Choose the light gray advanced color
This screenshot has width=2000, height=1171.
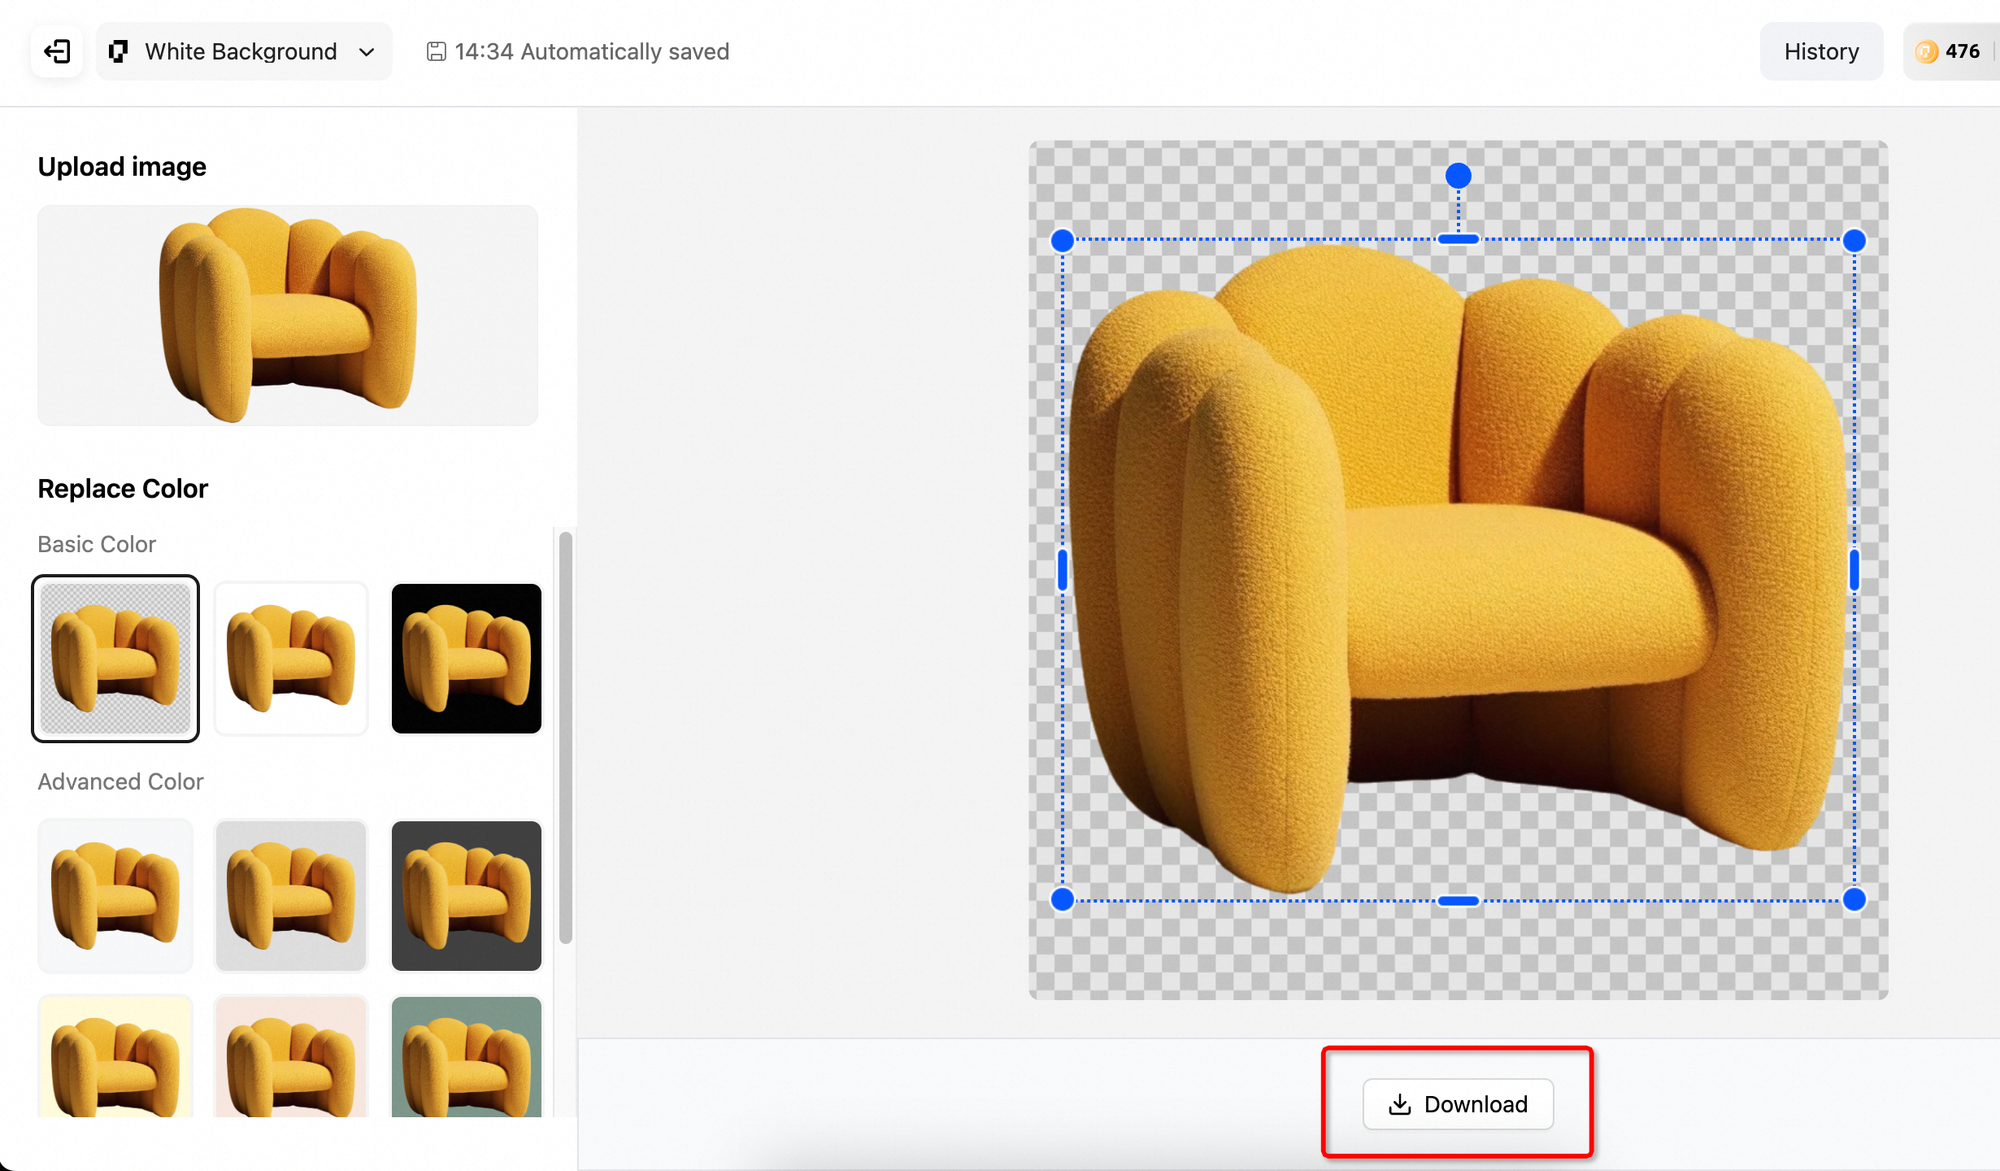(x=291, y=895)
